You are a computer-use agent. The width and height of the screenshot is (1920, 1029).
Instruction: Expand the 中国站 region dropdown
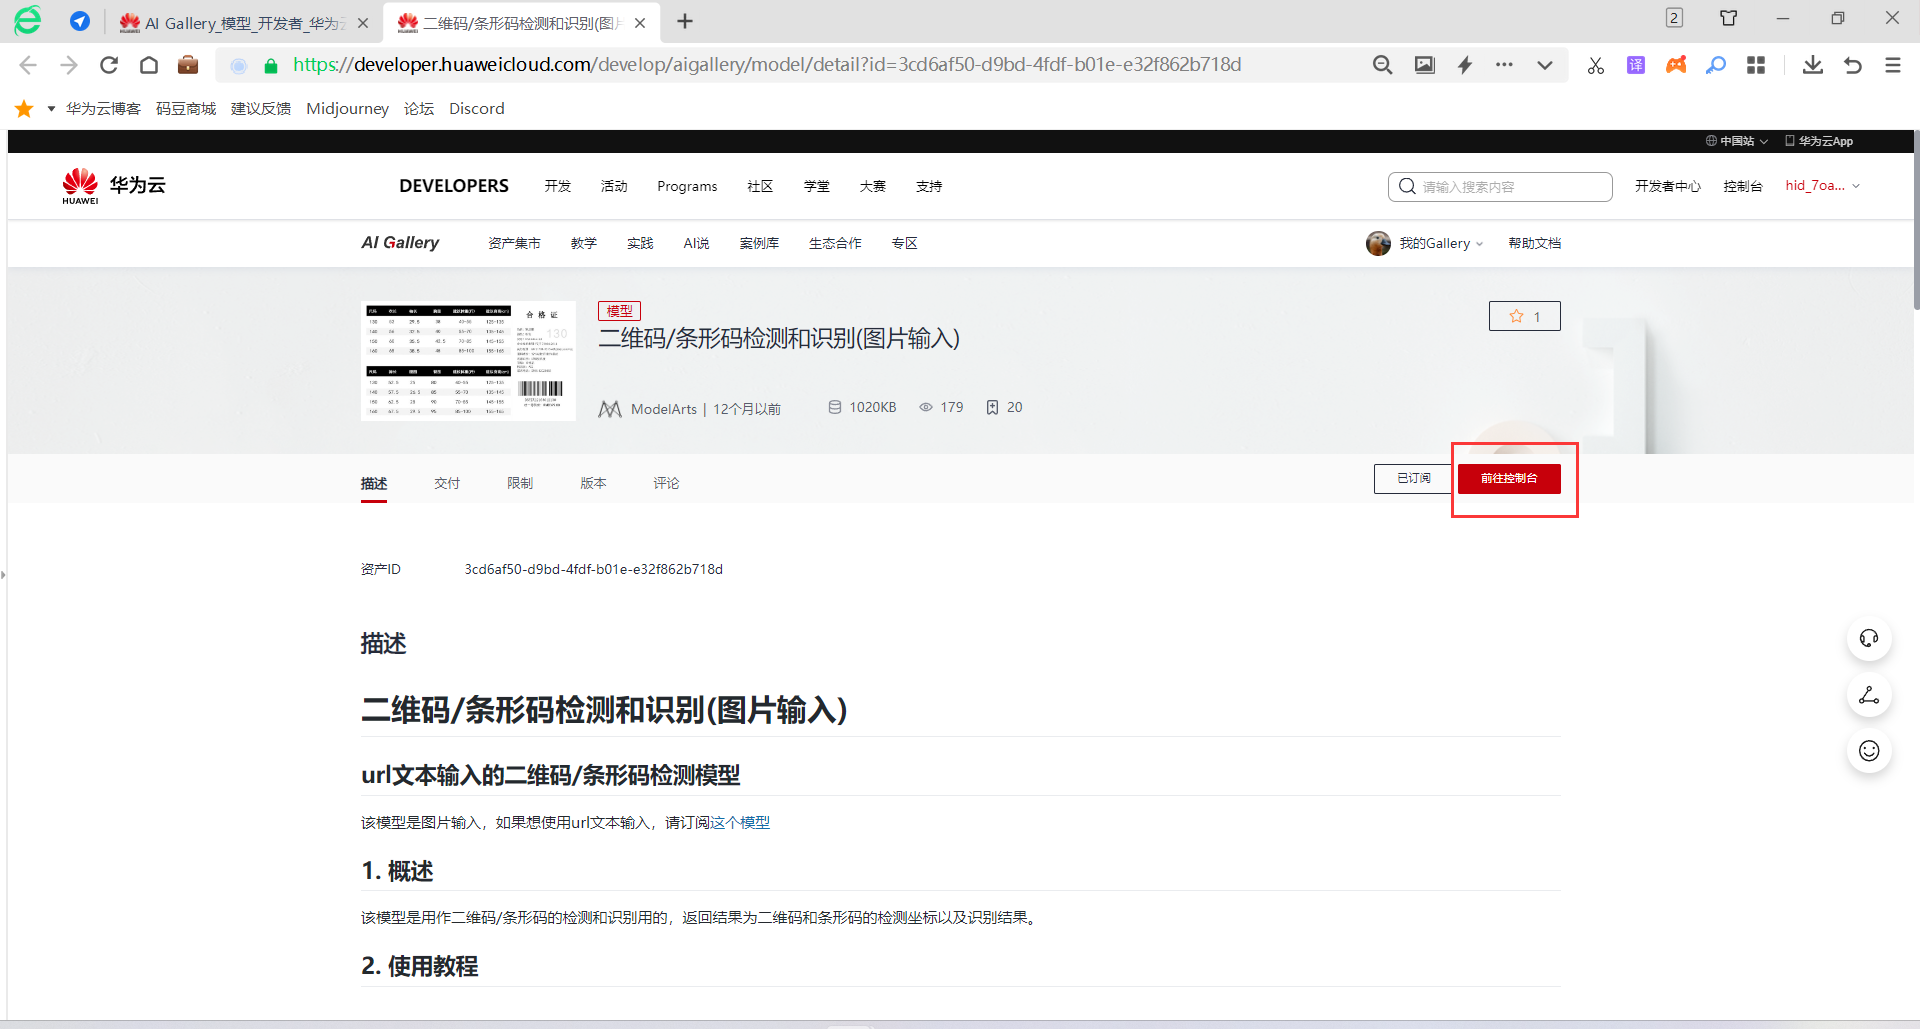[x=1737, y=141]
